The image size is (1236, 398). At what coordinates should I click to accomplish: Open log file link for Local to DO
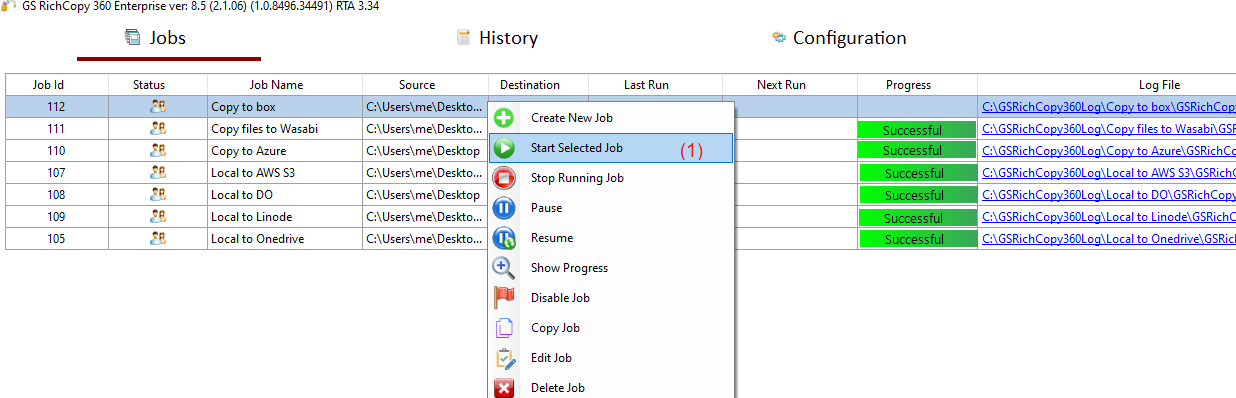[x=1109, y=194]
